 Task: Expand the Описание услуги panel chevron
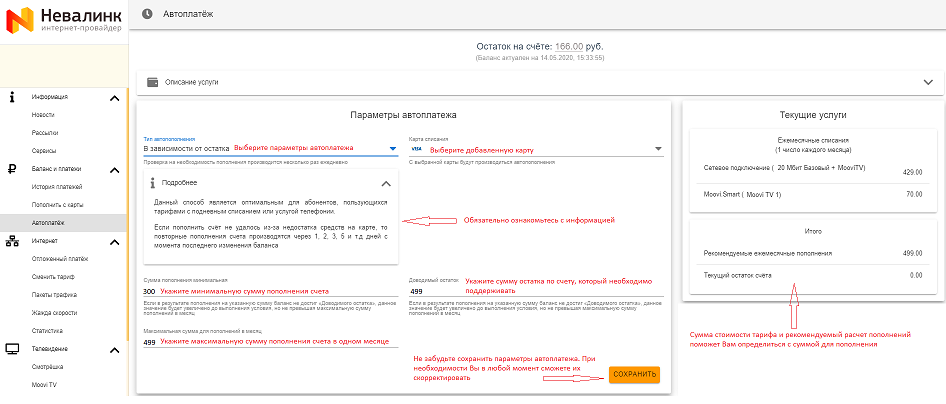(x=925, y=82)
